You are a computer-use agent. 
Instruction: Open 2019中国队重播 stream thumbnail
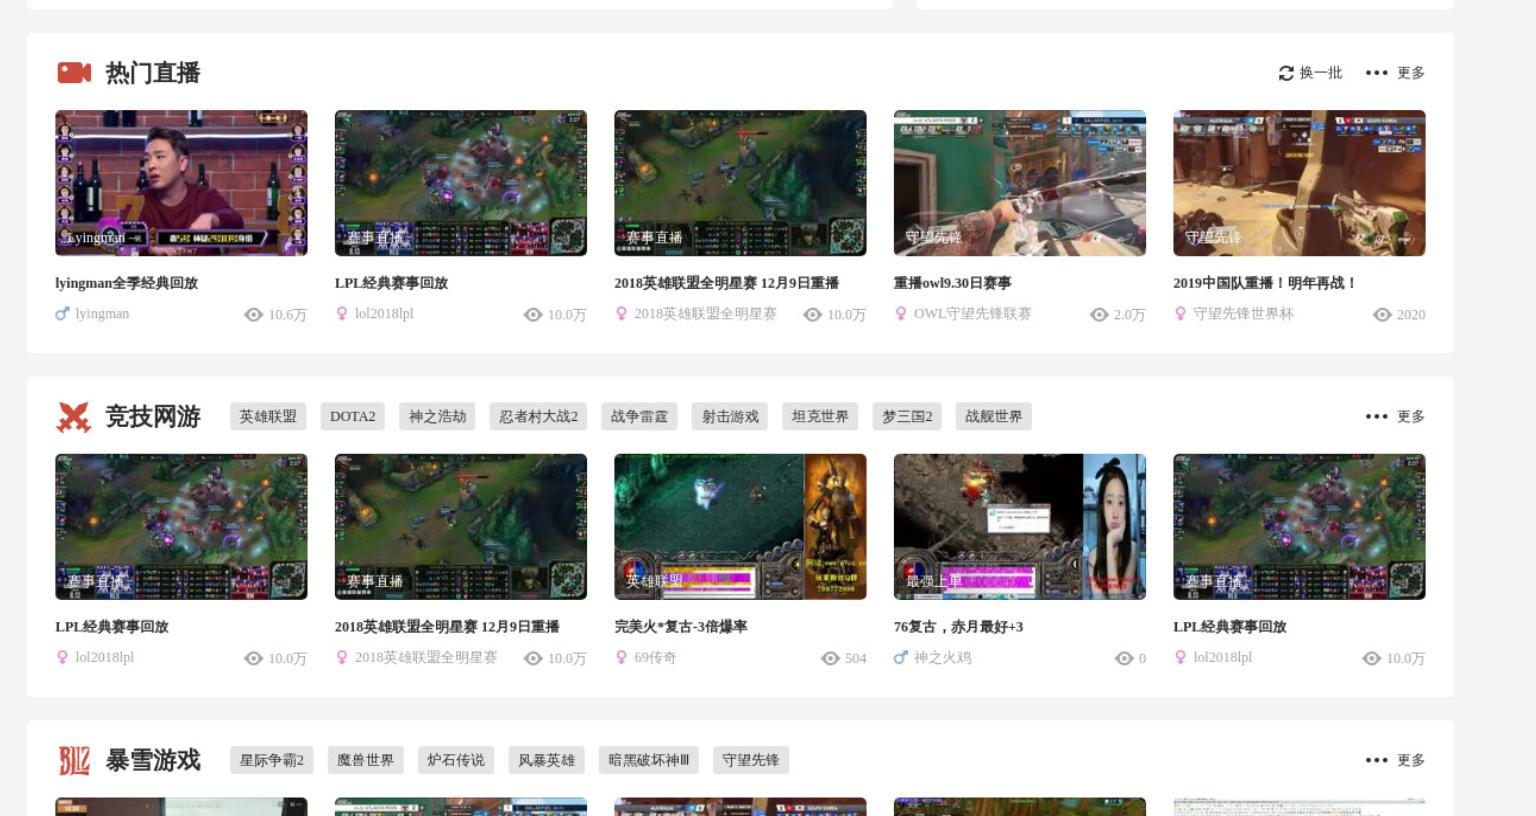[x=1299, y=183]
